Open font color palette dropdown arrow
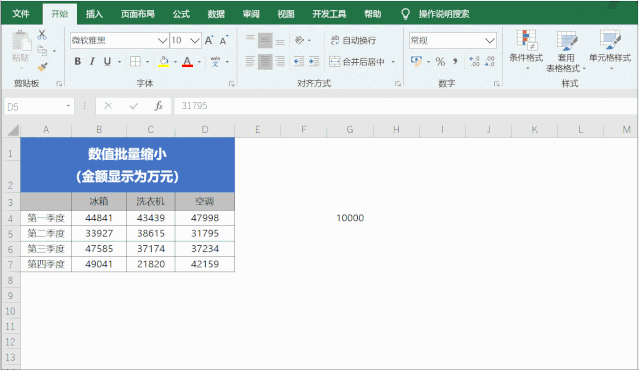This screenshot has width=639, height=370. pos(199,62)
